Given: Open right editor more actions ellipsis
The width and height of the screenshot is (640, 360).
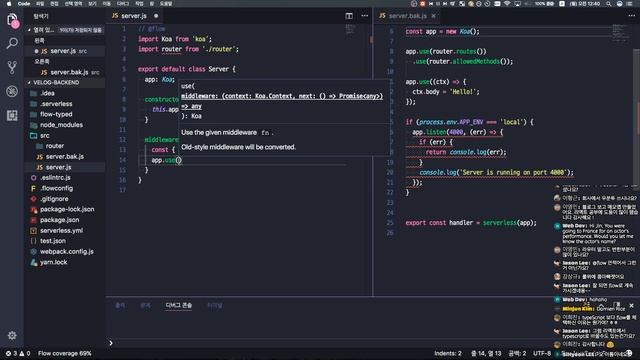Looking at the screenshot, I should coord(631,16).
